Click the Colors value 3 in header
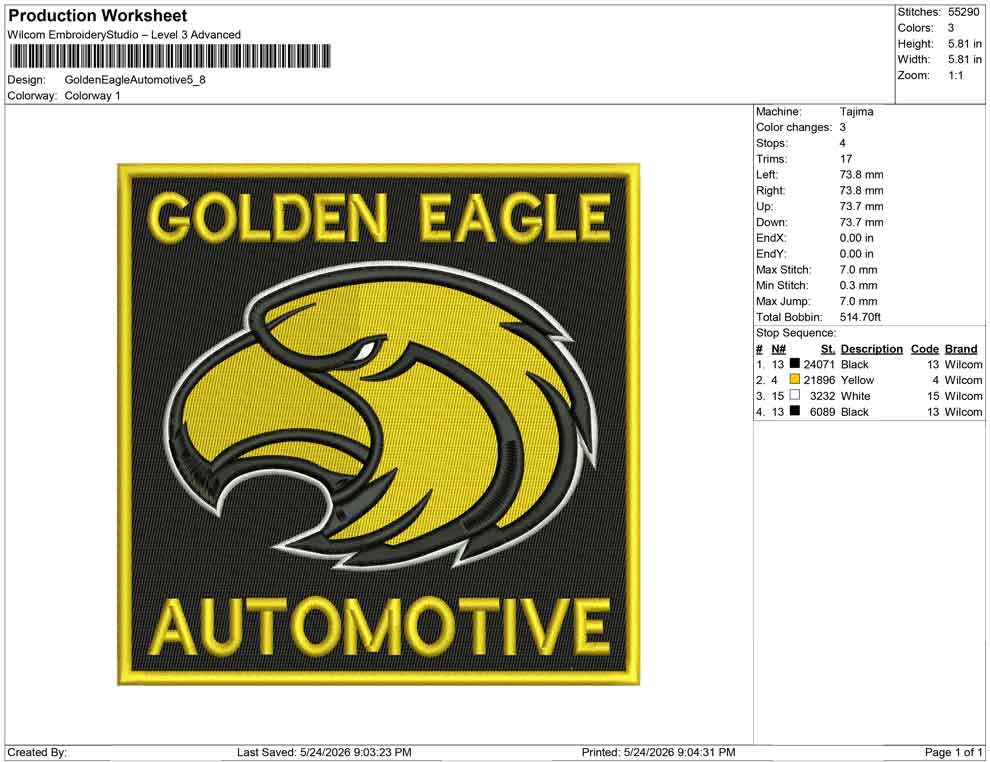The height and width of the screenshot is (762, 990). point(951,28)
